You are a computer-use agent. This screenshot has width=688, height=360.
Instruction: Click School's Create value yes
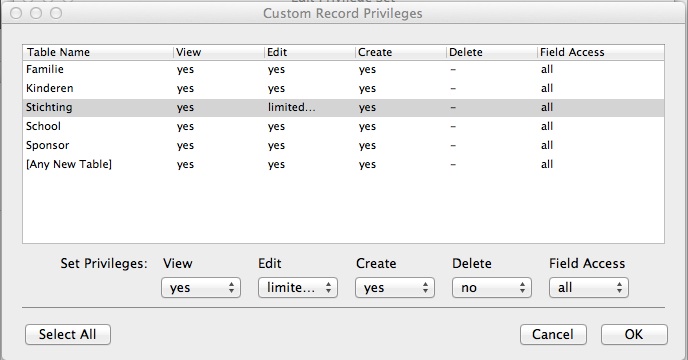tap(367, 127)
